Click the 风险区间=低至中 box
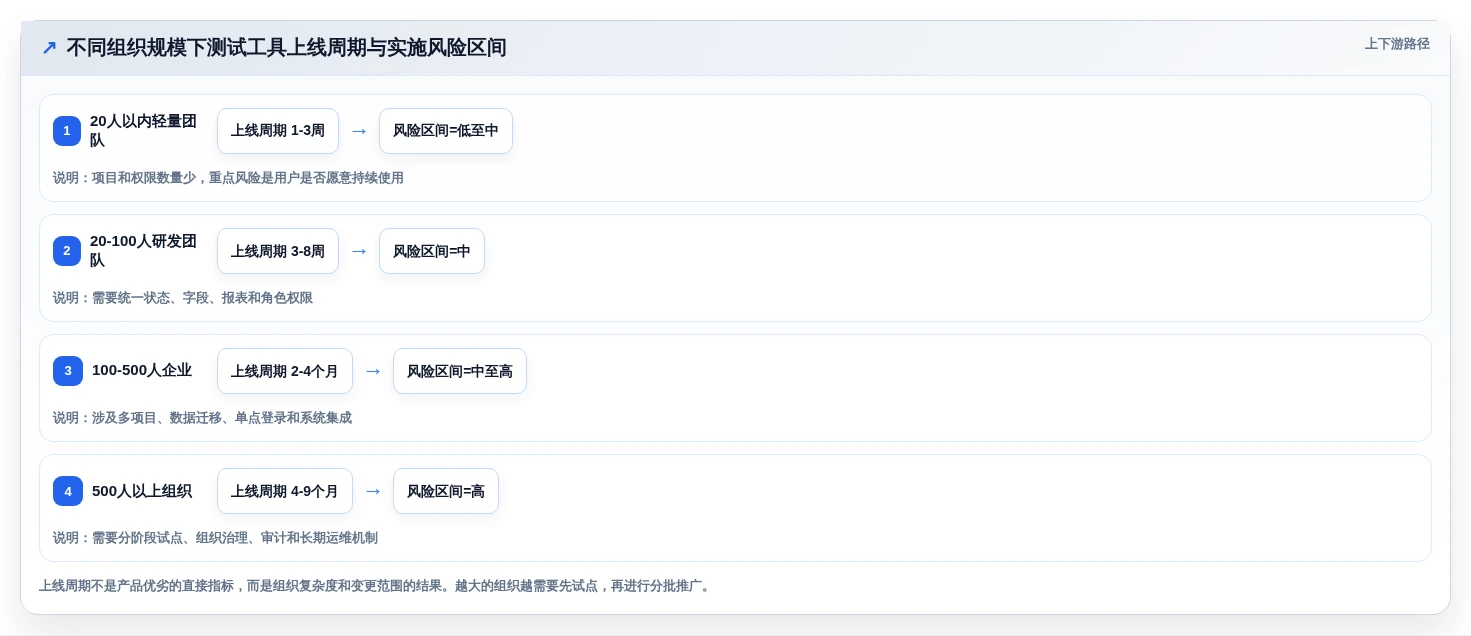Viewport: 1471px width, 636px height. pyautogui.click(x=446, y=131)
